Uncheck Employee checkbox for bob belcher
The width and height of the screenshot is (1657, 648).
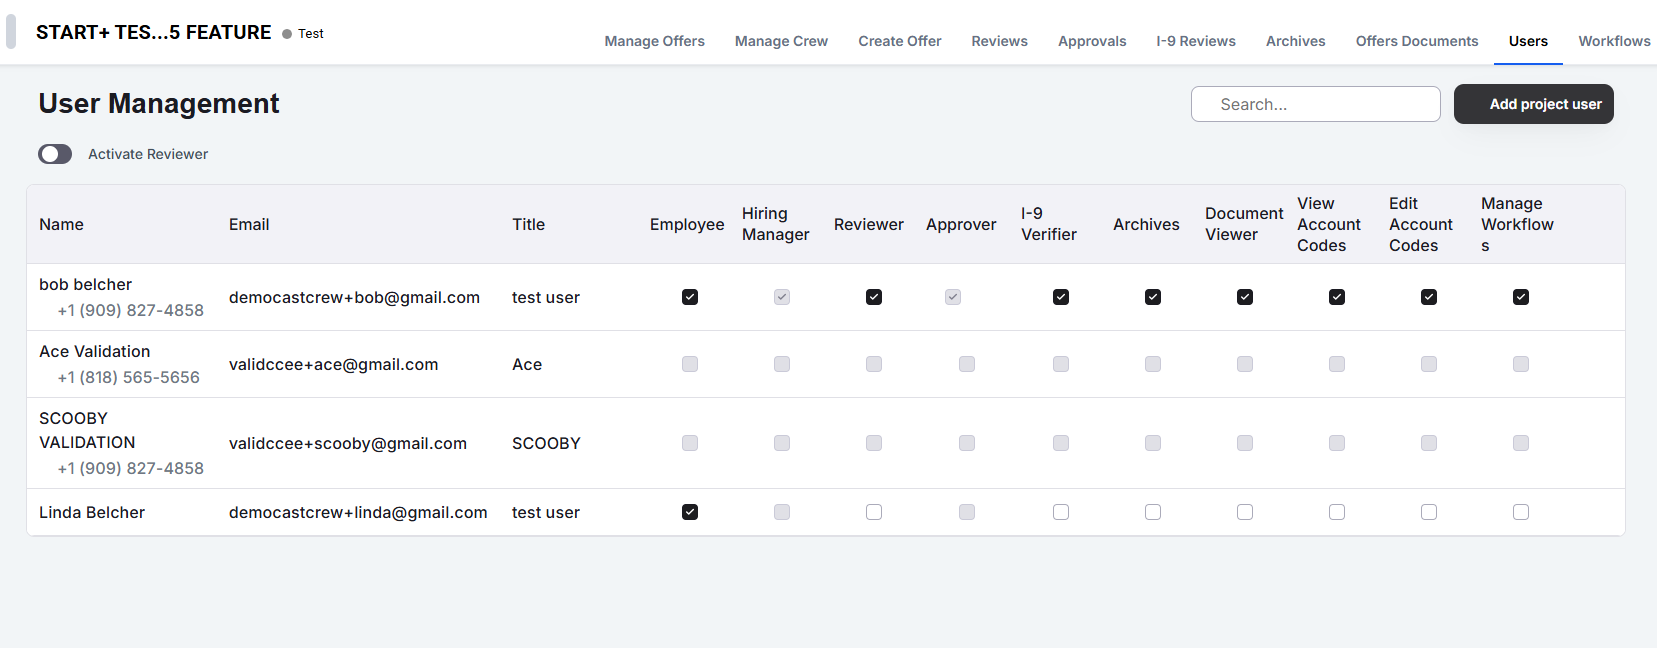pyautogui.click(x=690, y=297)
